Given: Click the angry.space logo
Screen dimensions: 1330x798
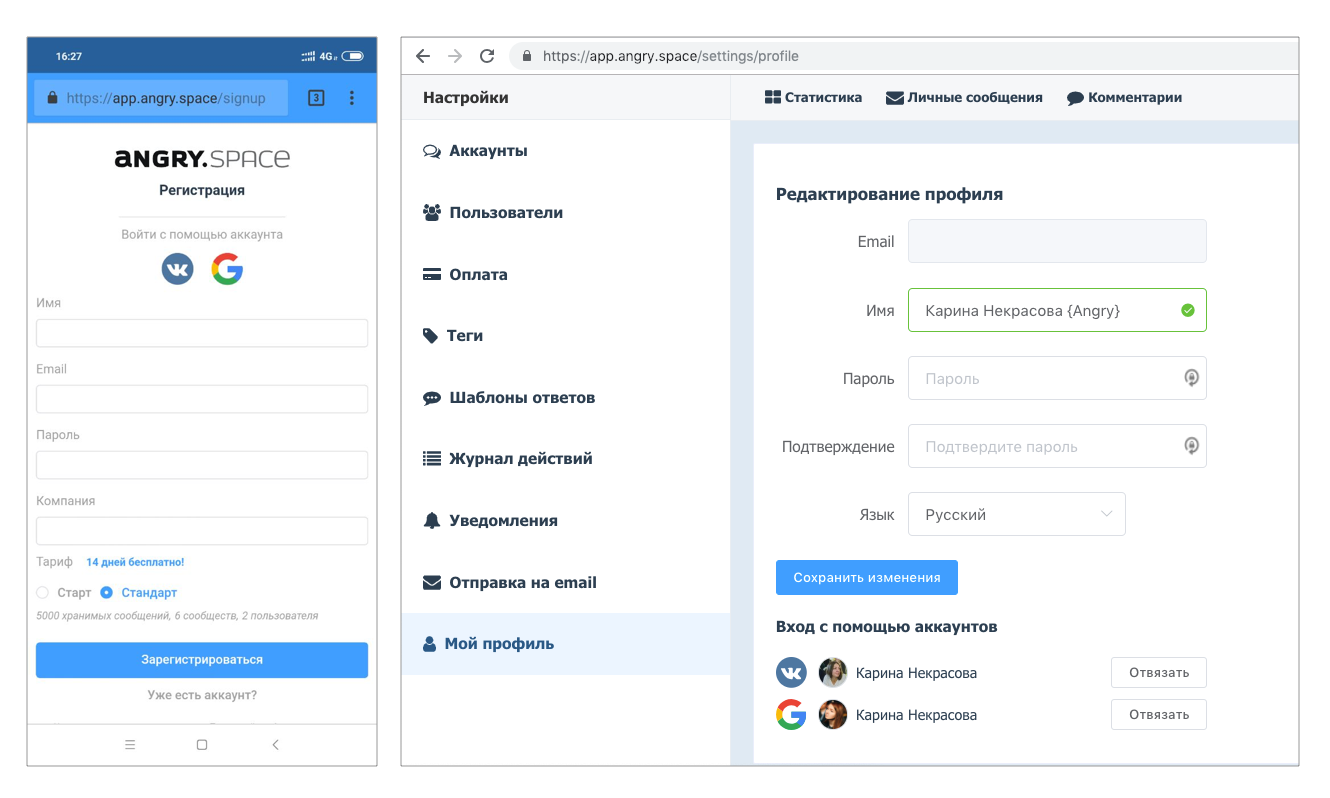Looking at the screenshot, I should pyautogui.click(x=202, y=158).
